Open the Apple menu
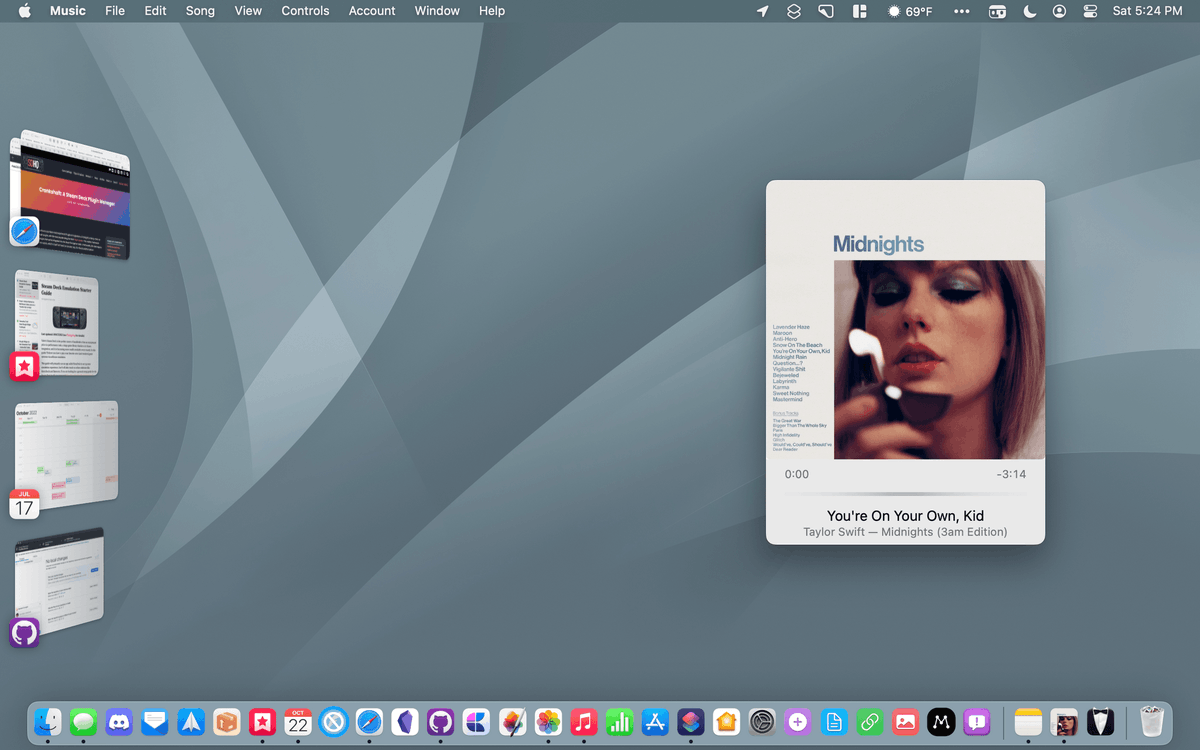The height and width of the screenshot is (750, 1200). pos(25,11)
